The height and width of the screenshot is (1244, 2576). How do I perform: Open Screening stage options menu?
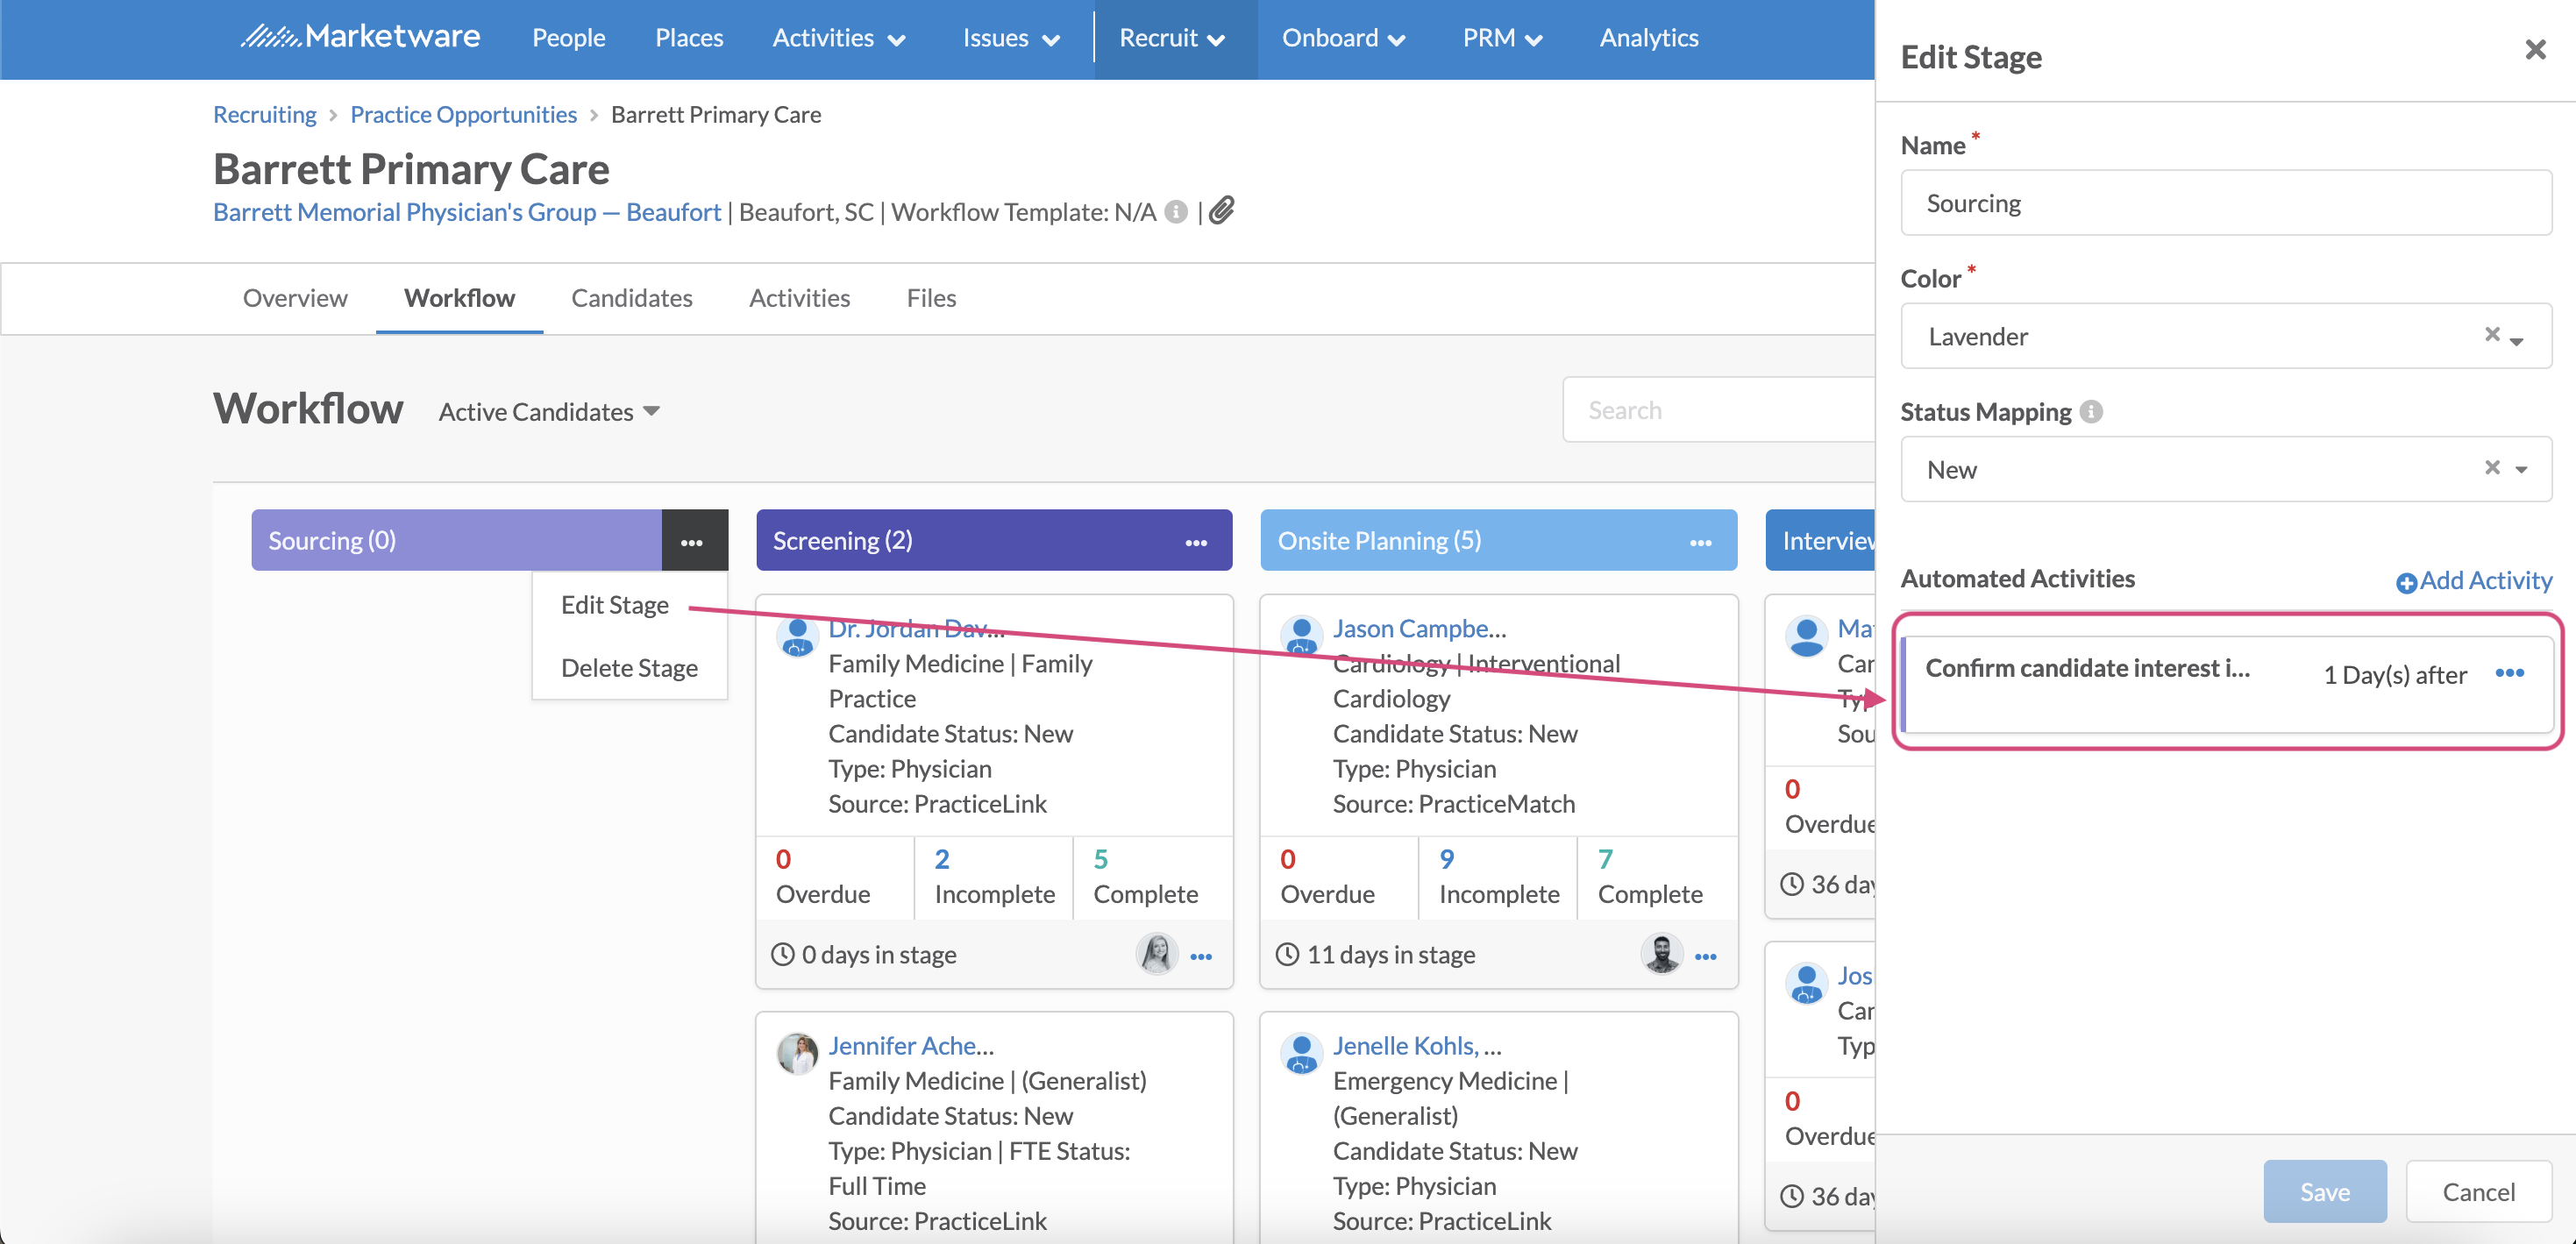(x=1196, y=542)
